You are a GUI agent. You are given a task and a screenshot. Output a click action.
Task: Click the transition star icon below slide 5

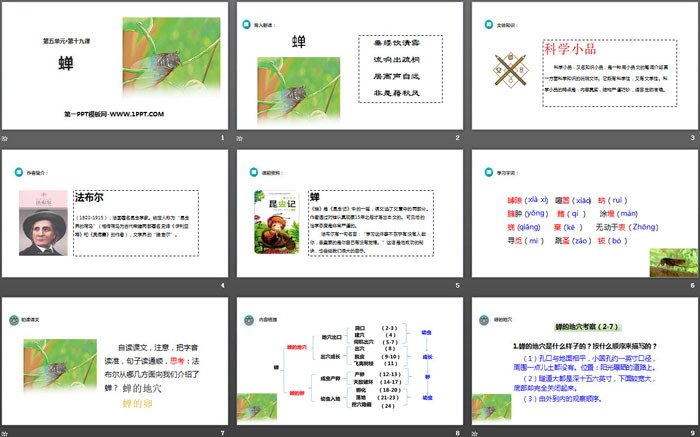240,286
